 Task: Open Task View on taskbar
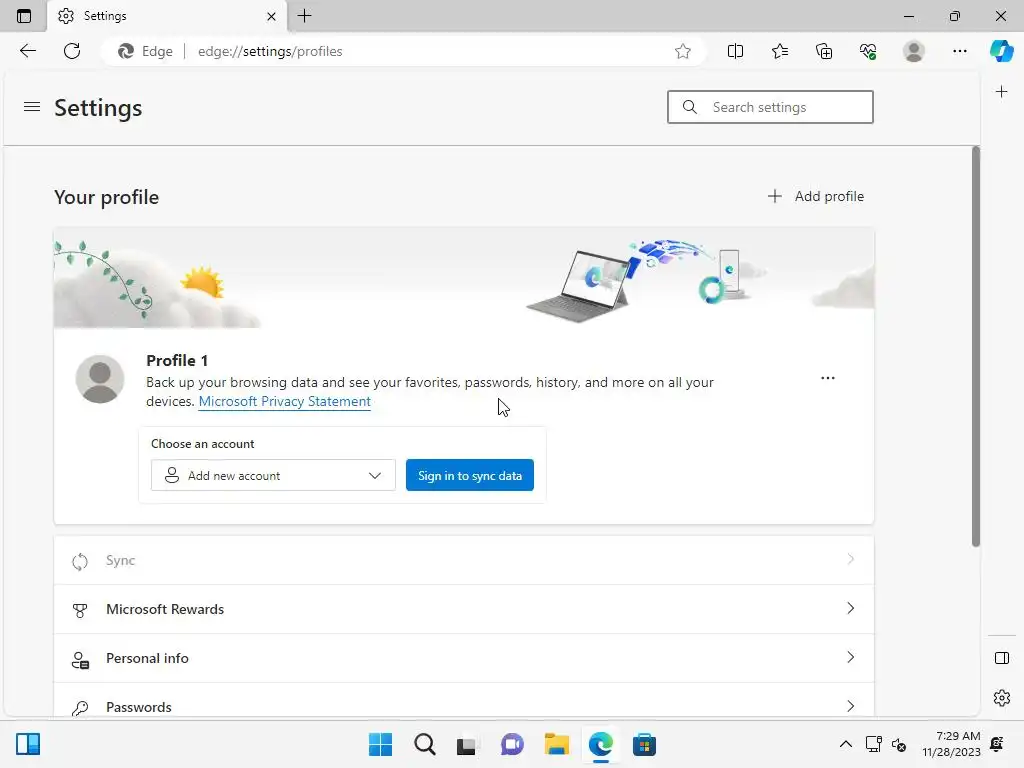pyautogui.click(x=468, y=744)
